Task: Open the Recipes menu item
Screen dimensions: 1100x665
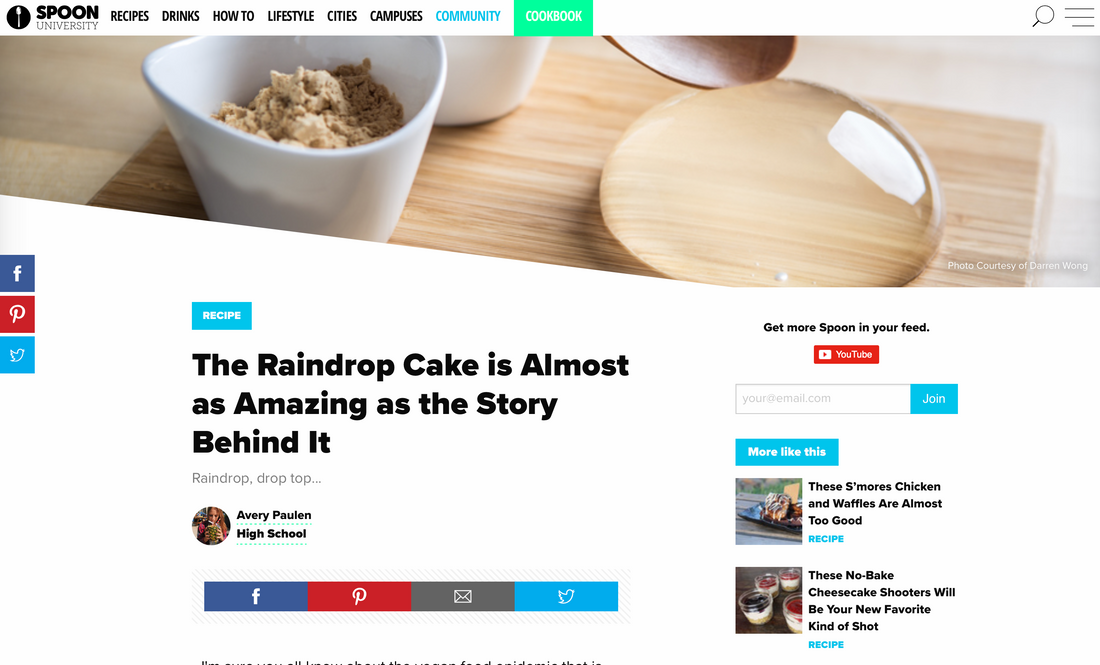Action: [x=129, y=17]
